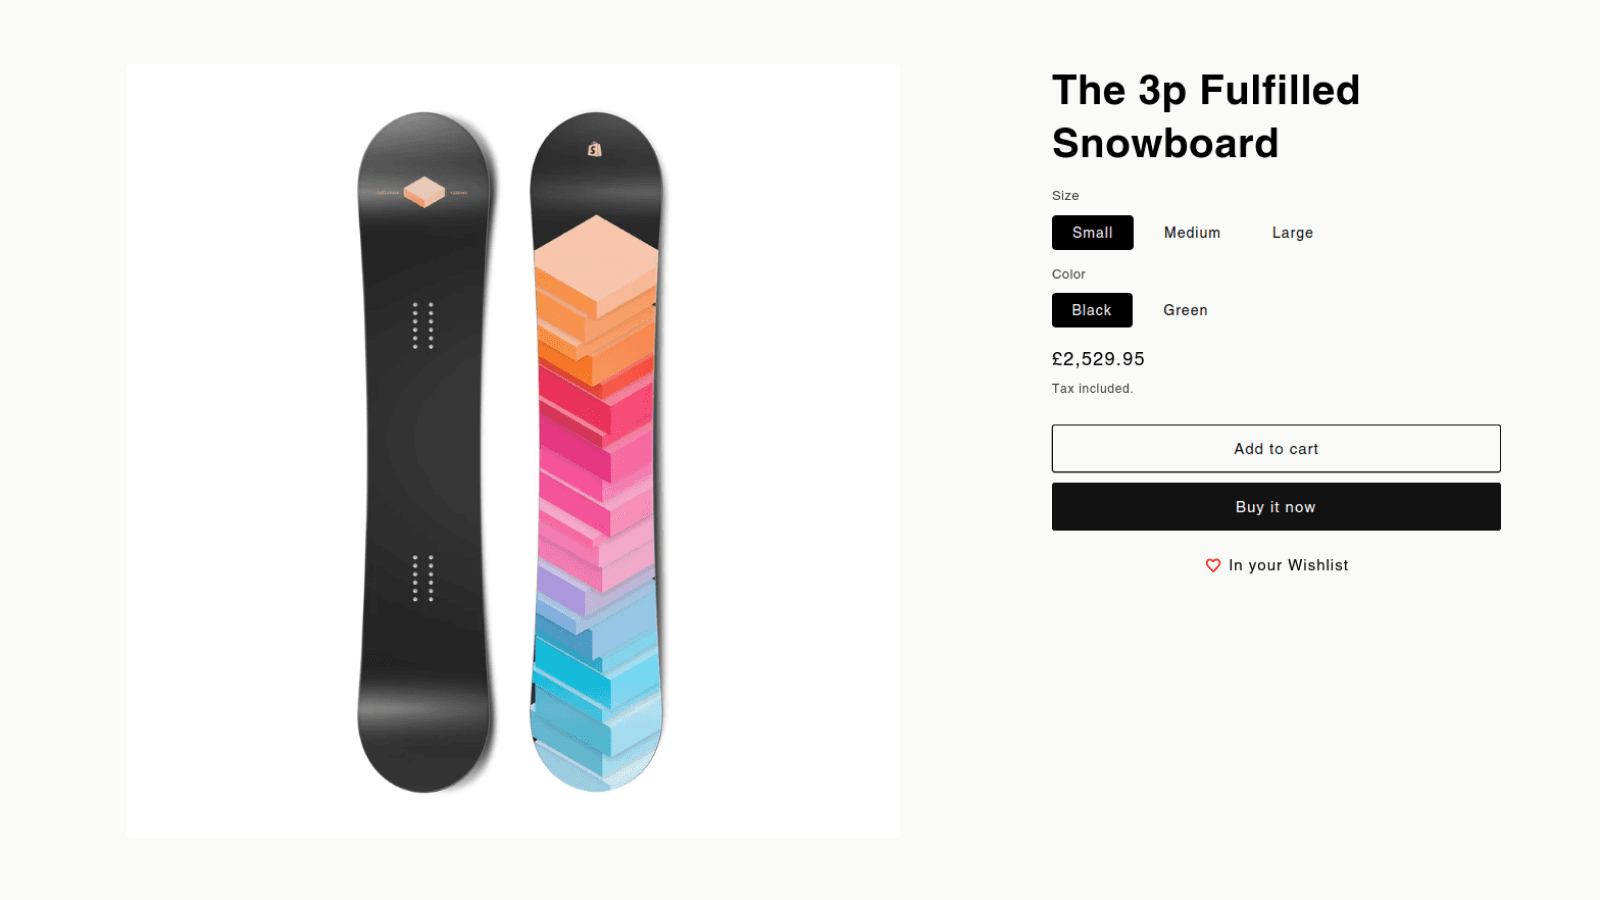Click the 'Tax included.' note
The width and height of the screenshot is (1600, 900).
(x=1092, y=389)
